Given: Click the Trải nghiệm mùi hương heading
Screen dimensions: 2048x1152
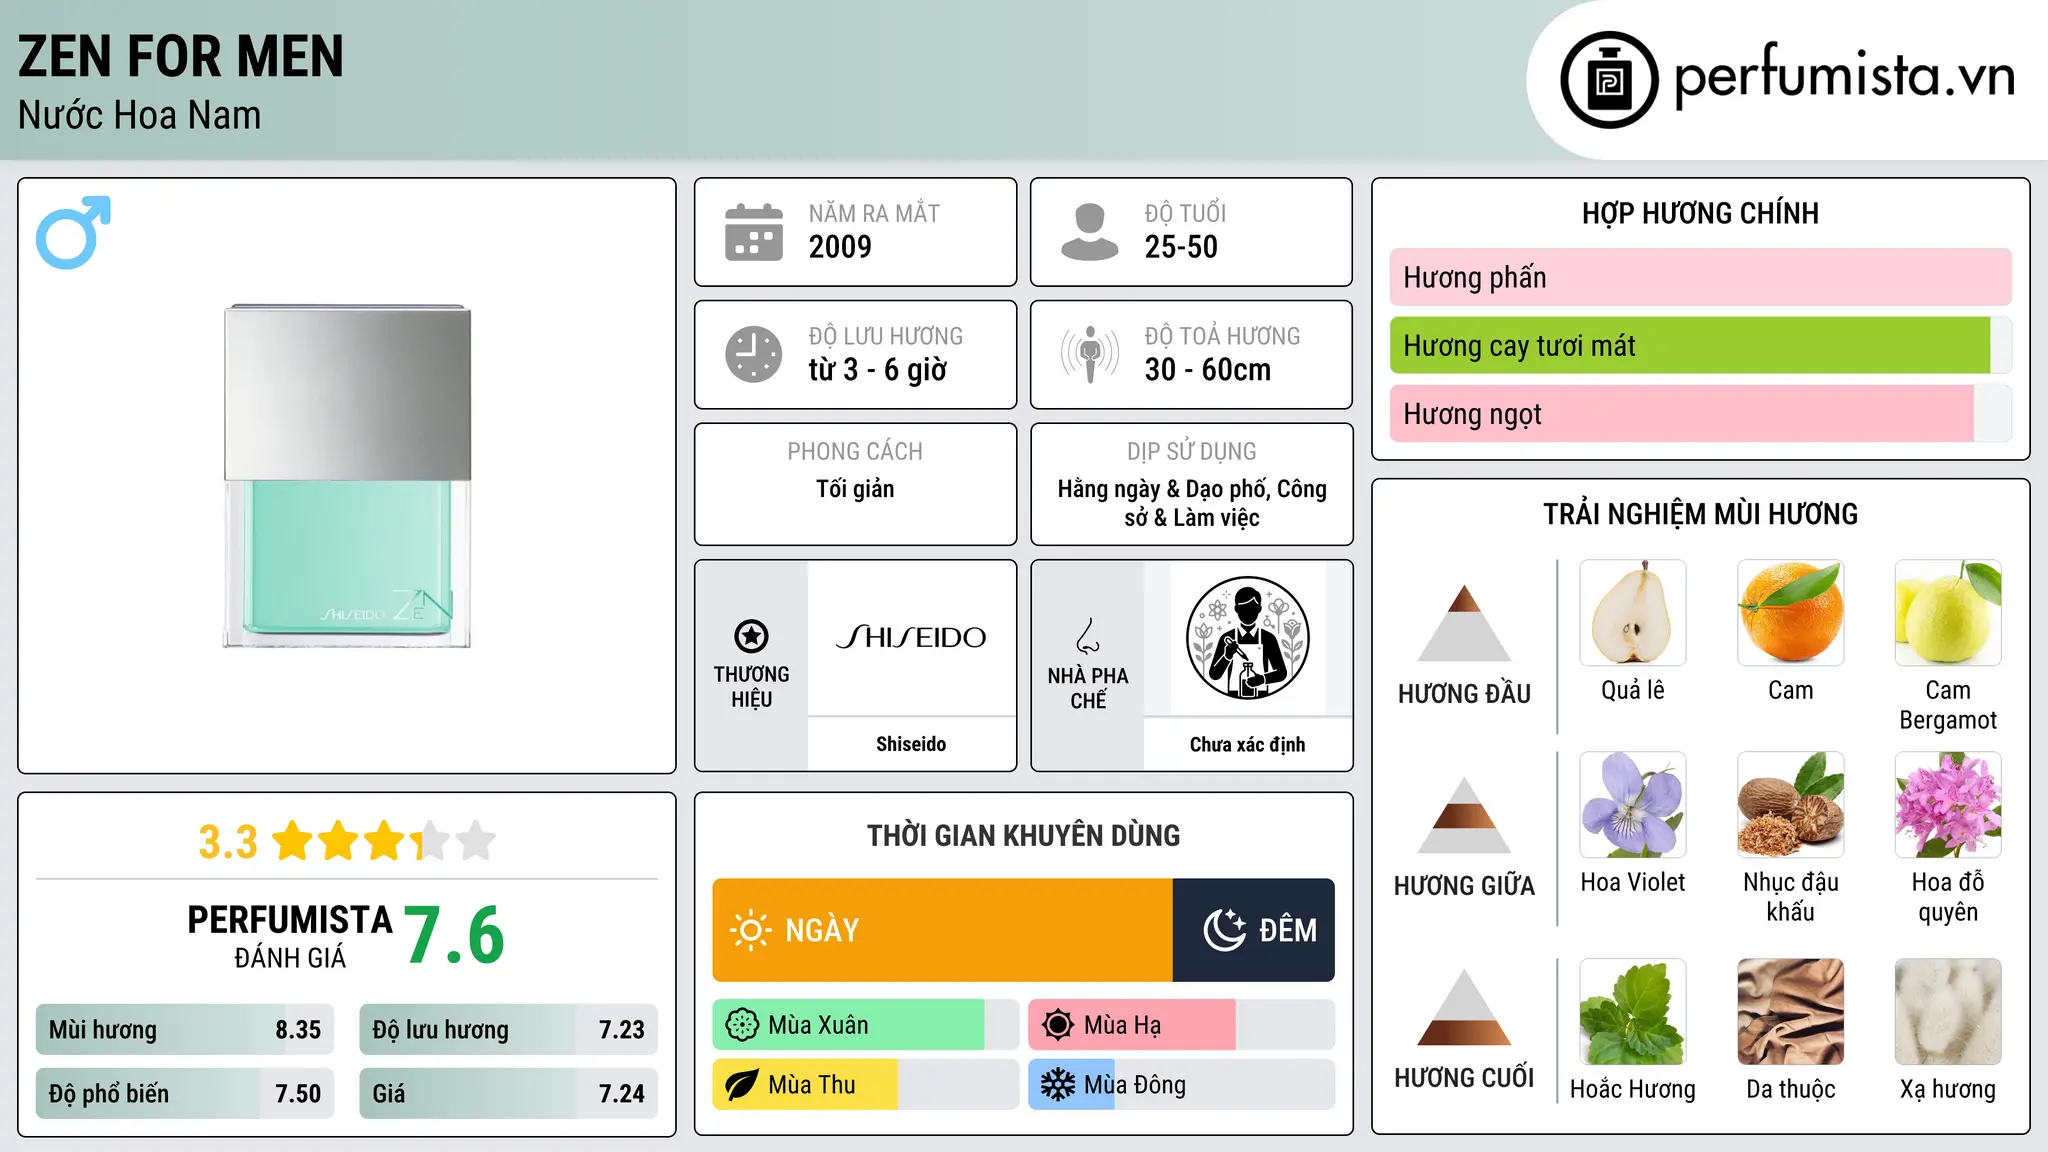Looking at the screenshot, I should point(1700,514).
